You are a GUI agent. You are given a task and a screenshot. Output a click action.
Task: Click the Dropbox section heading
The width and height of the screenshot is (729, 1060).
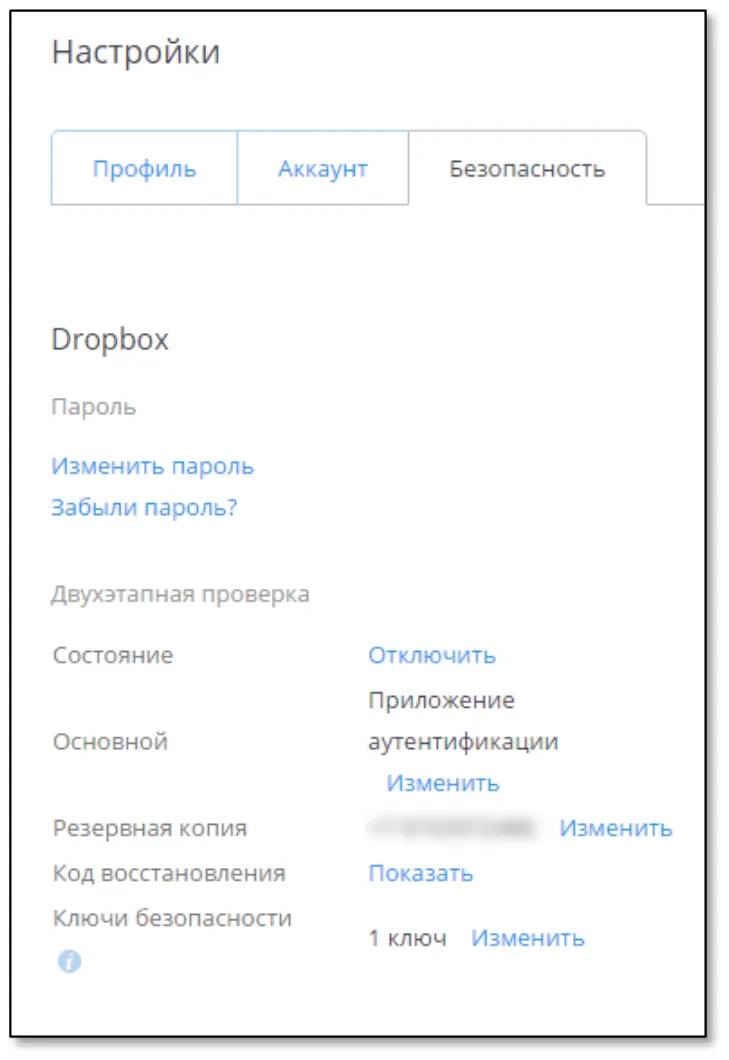pyautogui.click(x=110, y=339)
